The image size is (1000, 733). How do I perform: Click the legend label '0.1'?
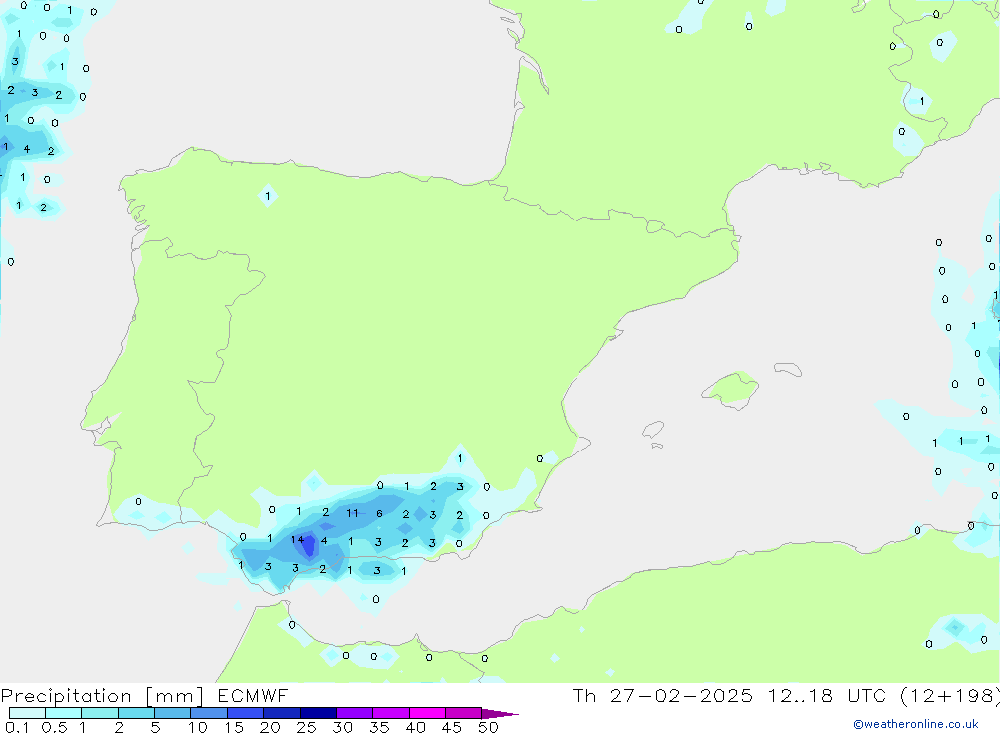(x=17, y=727)
